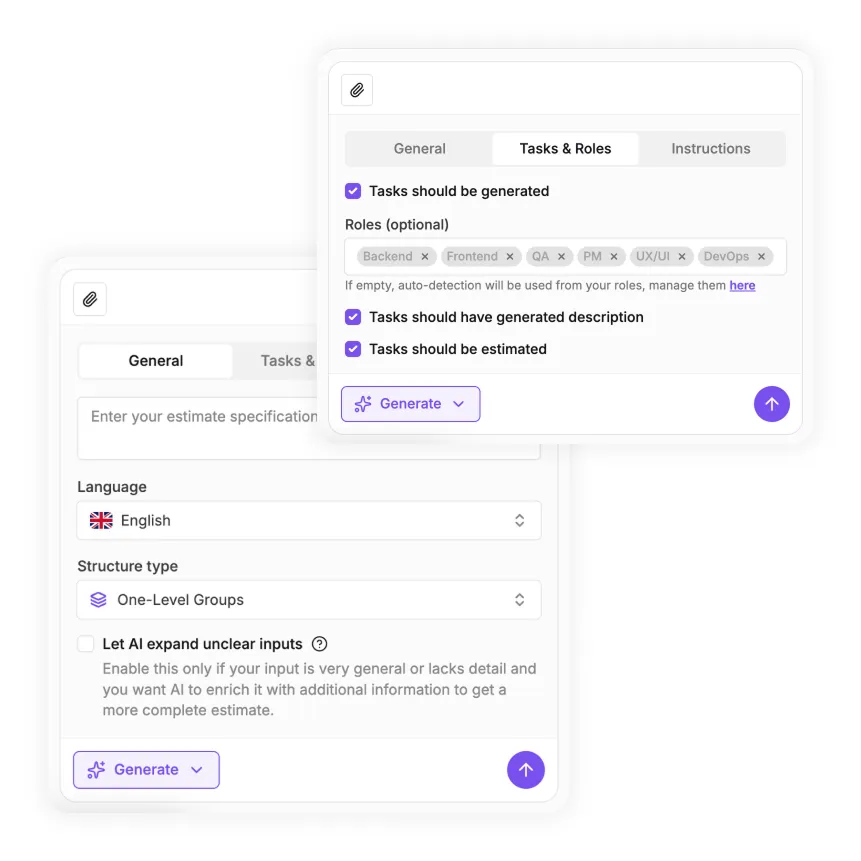The image size is (861, 861).
Task: Click the stacked-layers icon in Structure type field
Action: (x=98, y=599)
